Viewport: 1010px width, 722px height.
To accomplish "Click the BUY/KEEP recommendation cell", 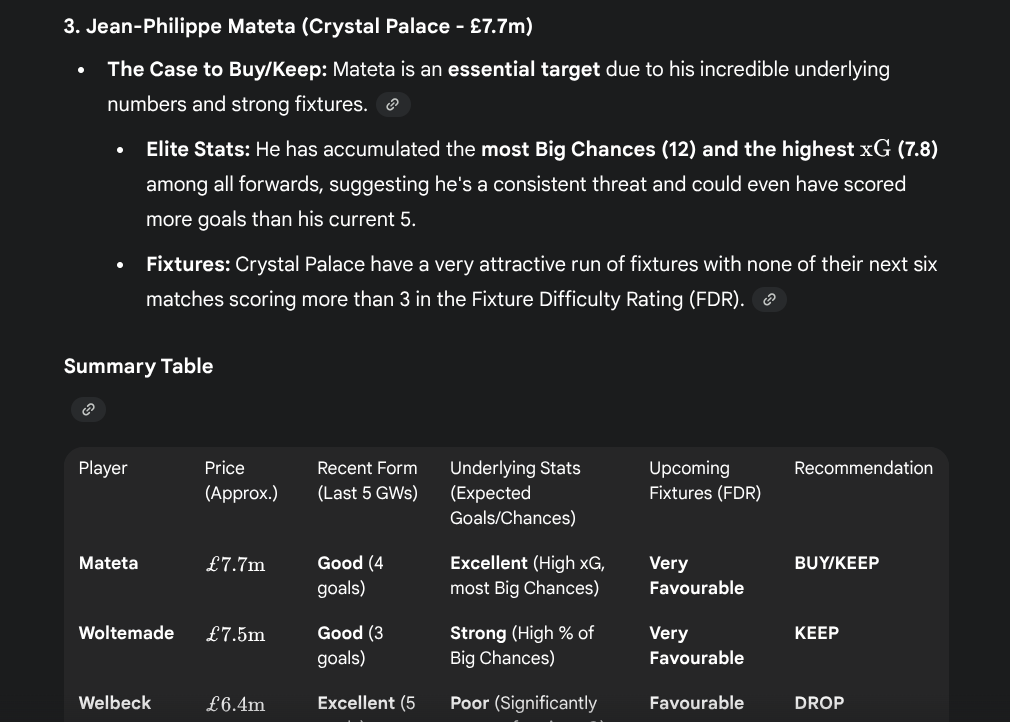I will (x=836, y=563).
